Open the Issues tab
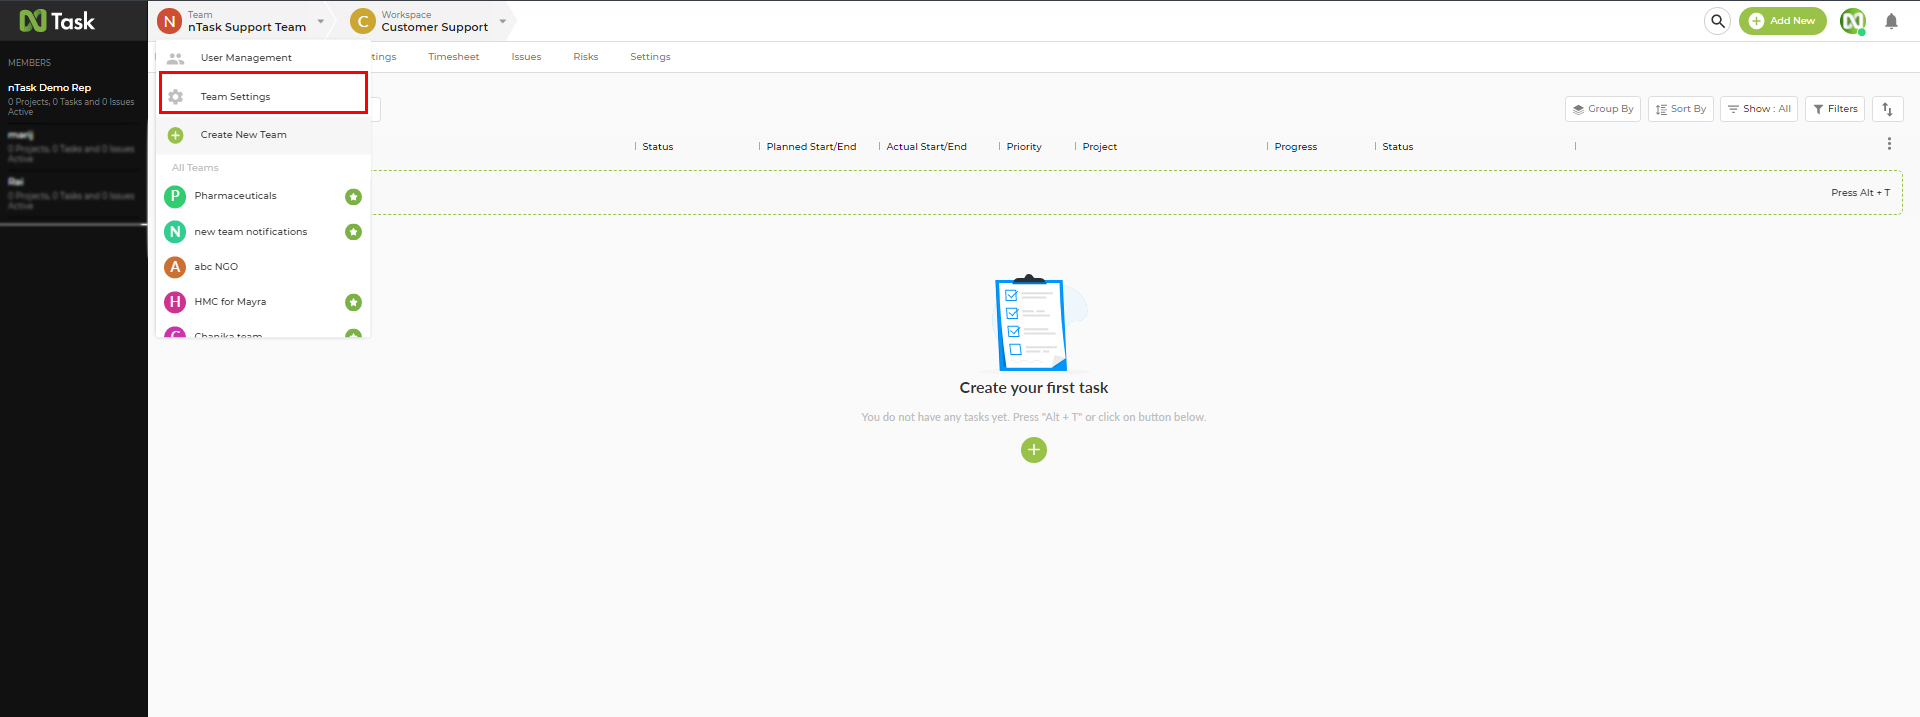1920x717 pixels. [x=526, y=57]
